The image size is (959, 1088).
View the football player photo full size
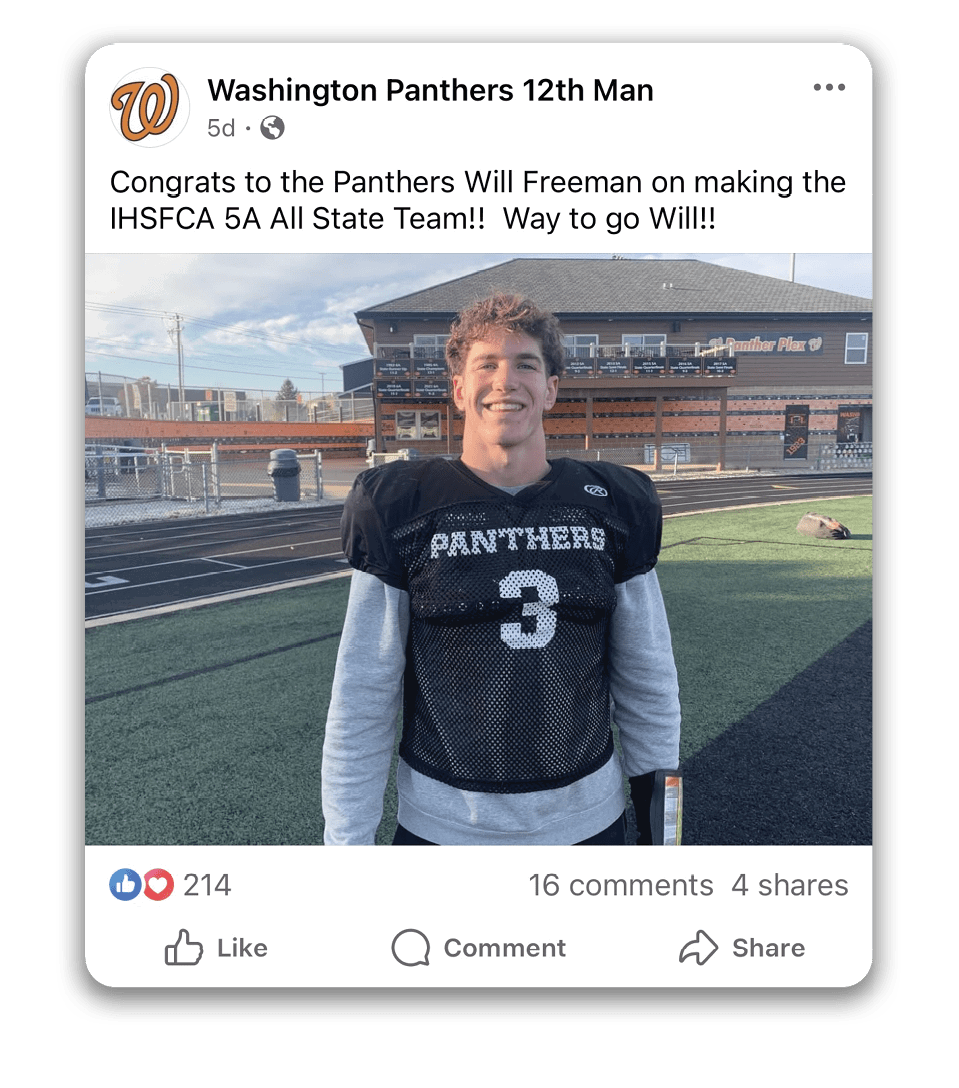tap(478, 548)
